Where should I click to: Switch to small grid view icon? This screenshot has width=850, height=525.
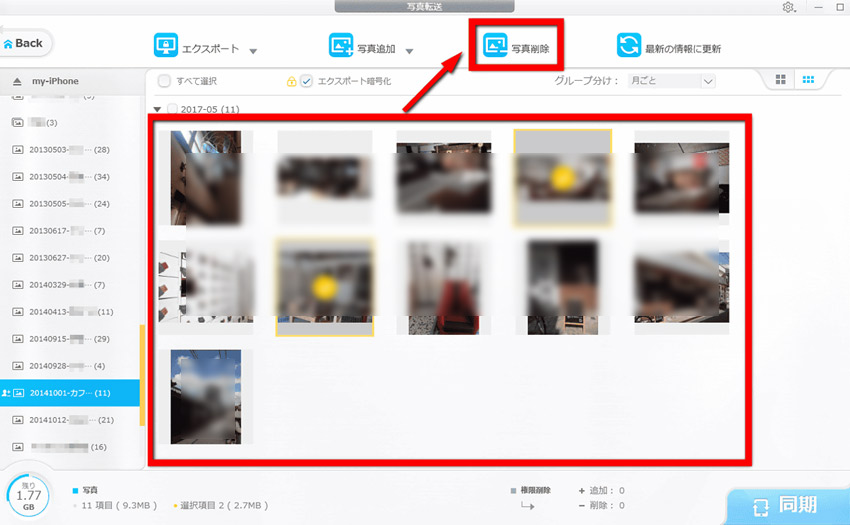pos(809,80)
